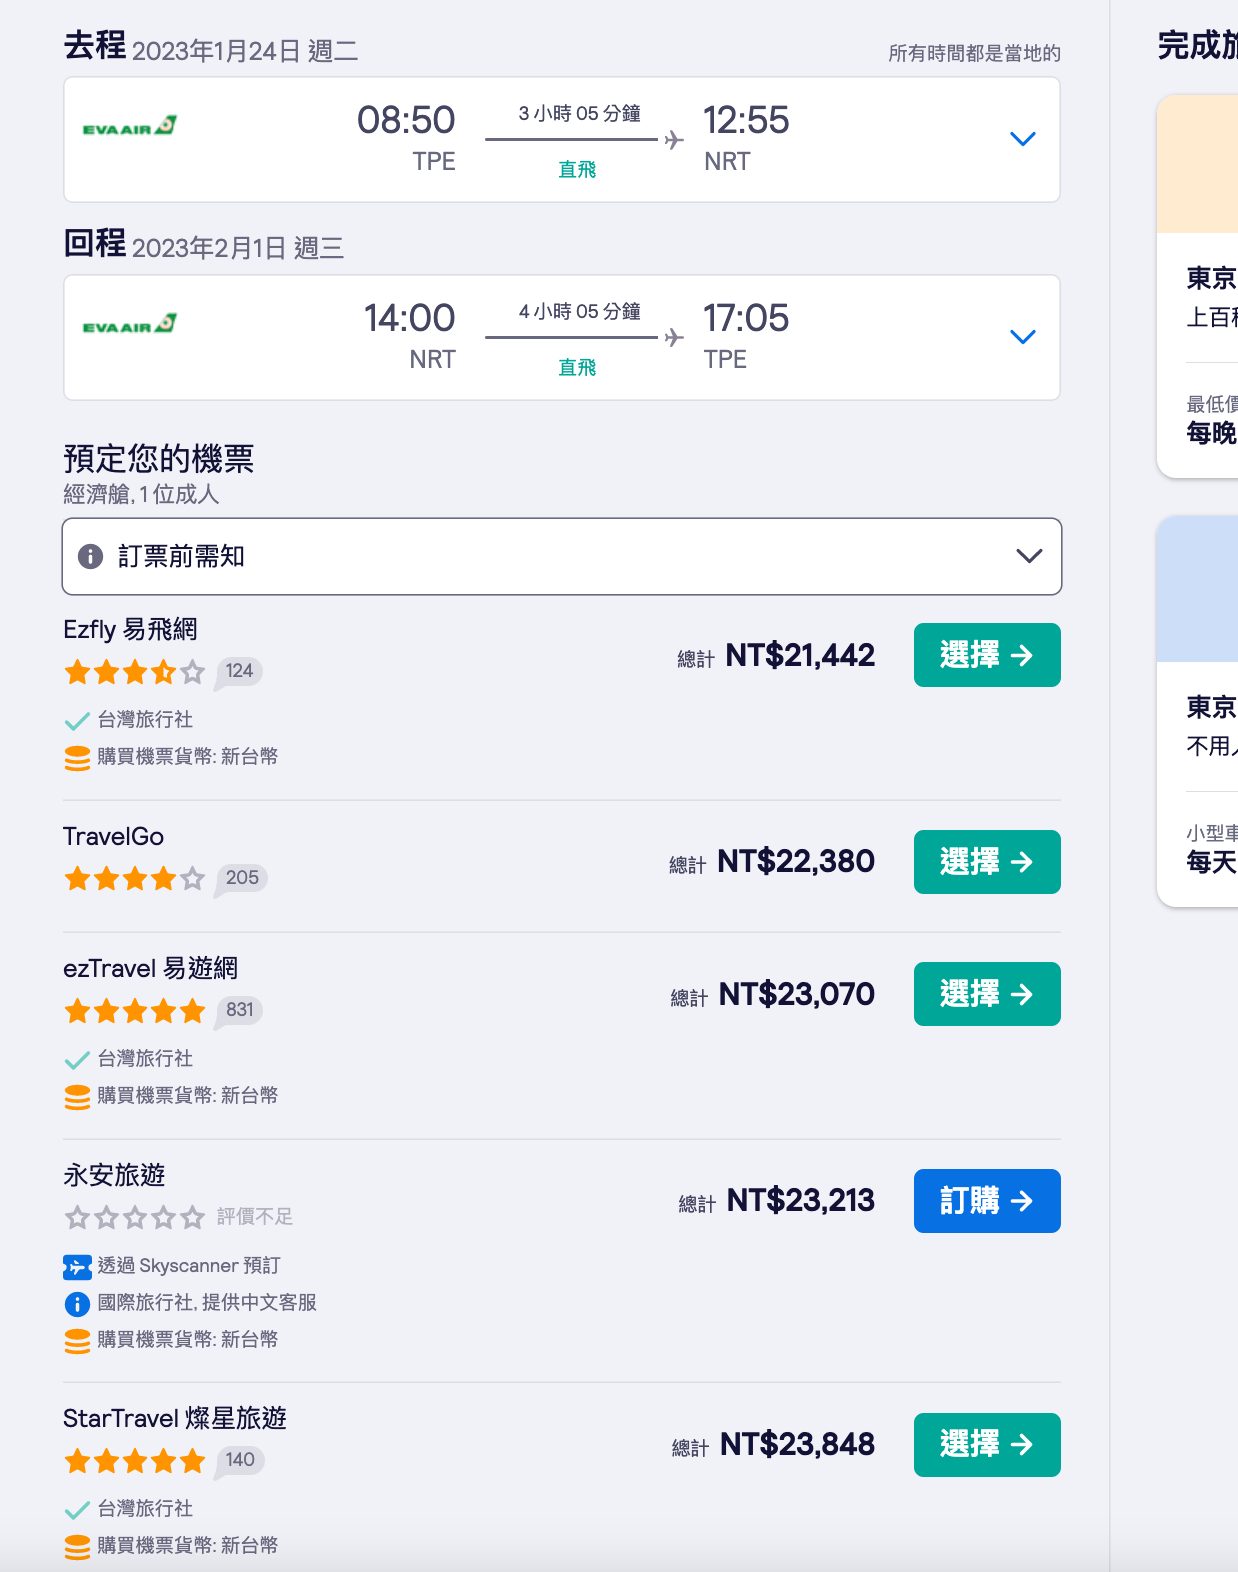Click the blue info icon under 永安旅遊
This screenshot has height=1572, width=1238.
pyautogui.click(x=77, y=1304)
